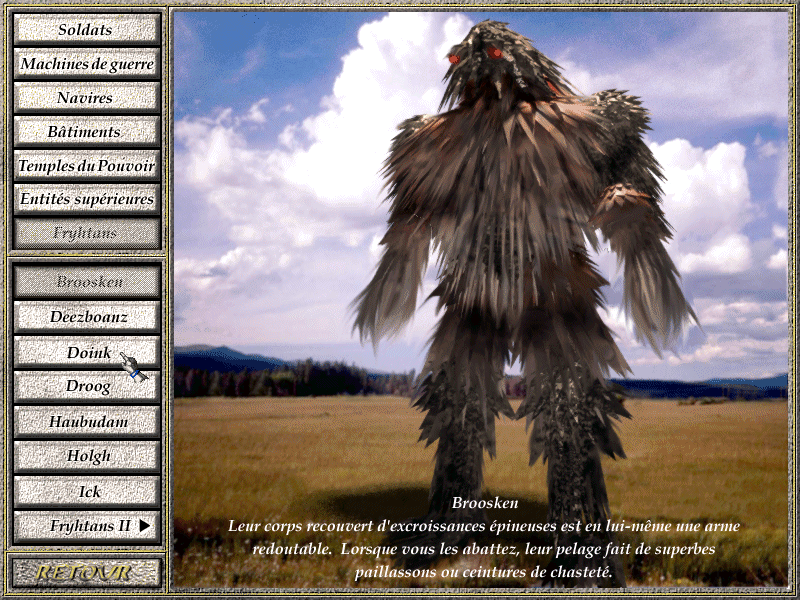Select the Broosken creature entry
Viewport: 800px width, 600px height.
[87, 281]
